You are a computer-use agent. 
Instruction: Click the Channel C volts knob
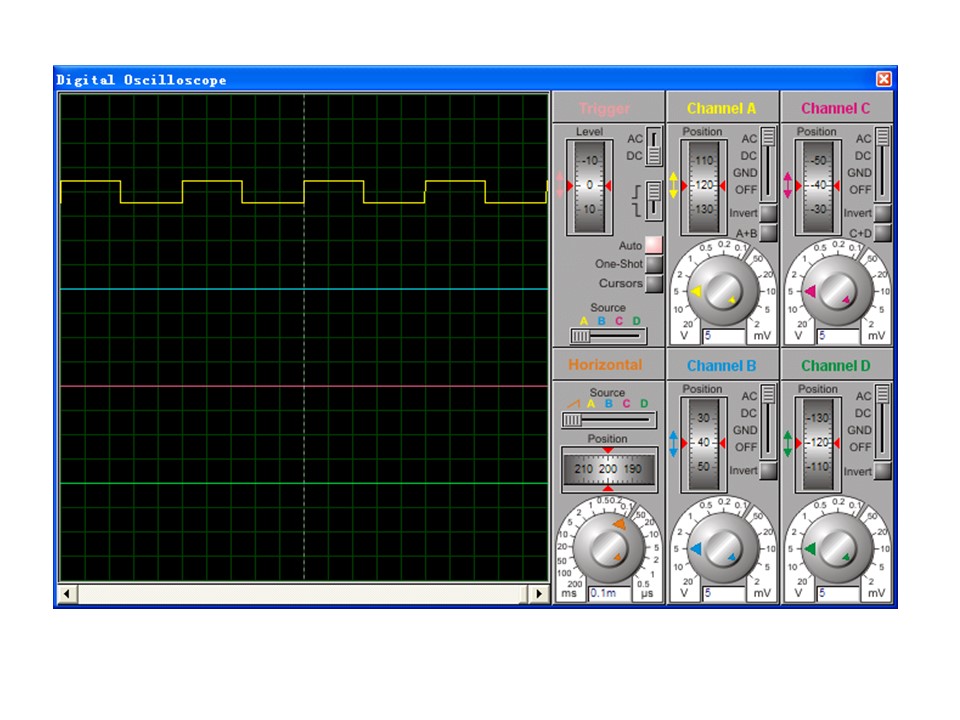tap(838, 291)
